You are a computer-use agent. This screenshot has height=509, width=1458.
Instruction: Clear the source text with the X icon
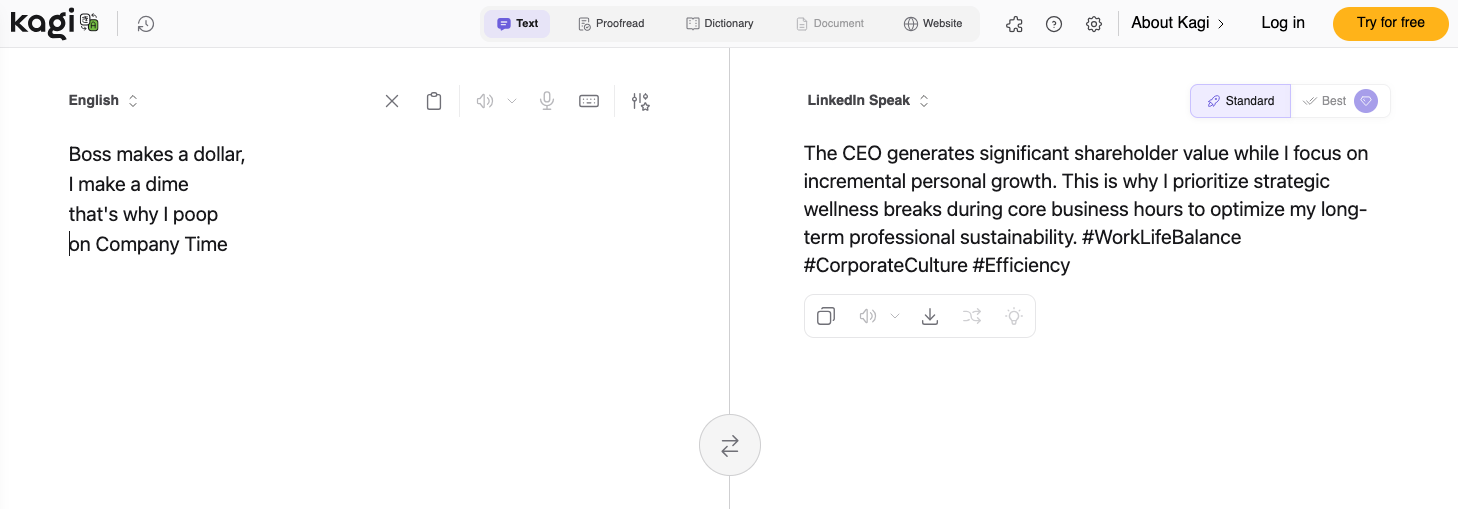(392, 101)
